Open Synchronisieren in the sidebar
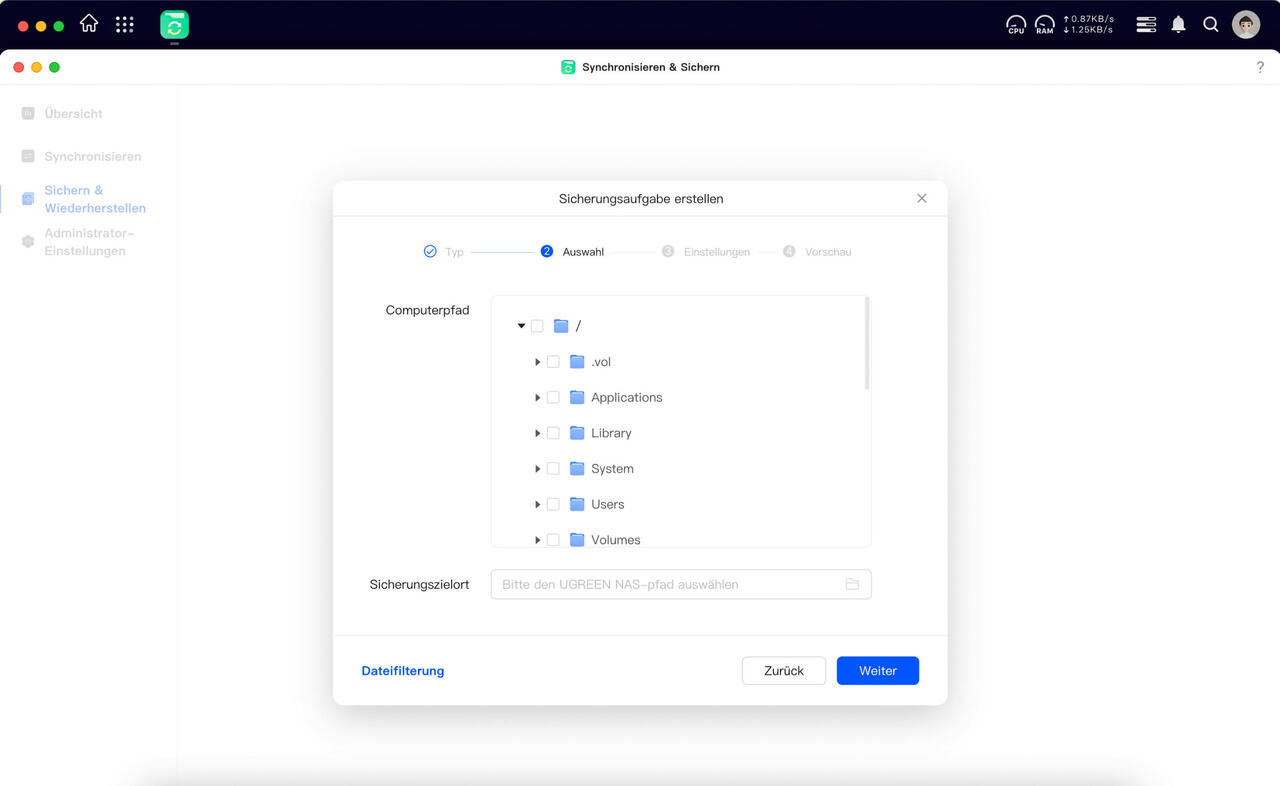This screenshot has height=786, width=1280. point(93,157)
